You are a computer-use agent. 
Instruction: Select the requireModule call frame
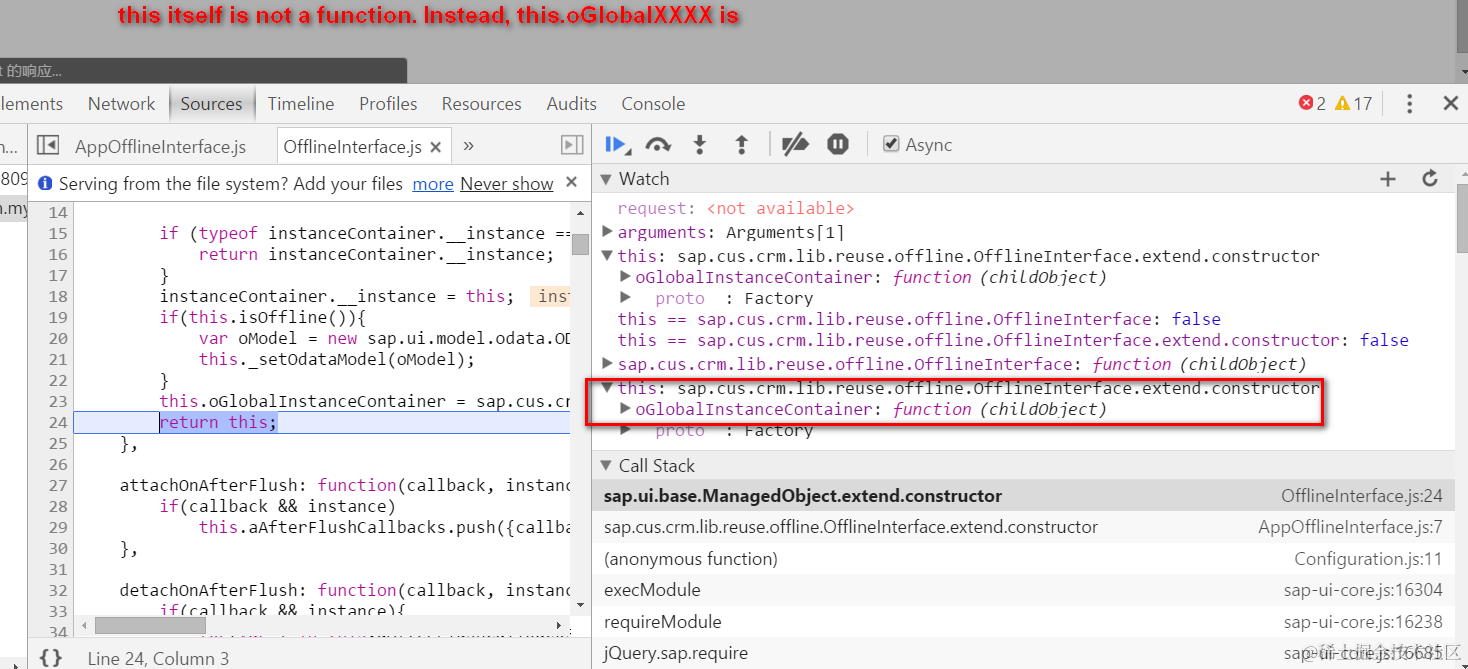1023,622
